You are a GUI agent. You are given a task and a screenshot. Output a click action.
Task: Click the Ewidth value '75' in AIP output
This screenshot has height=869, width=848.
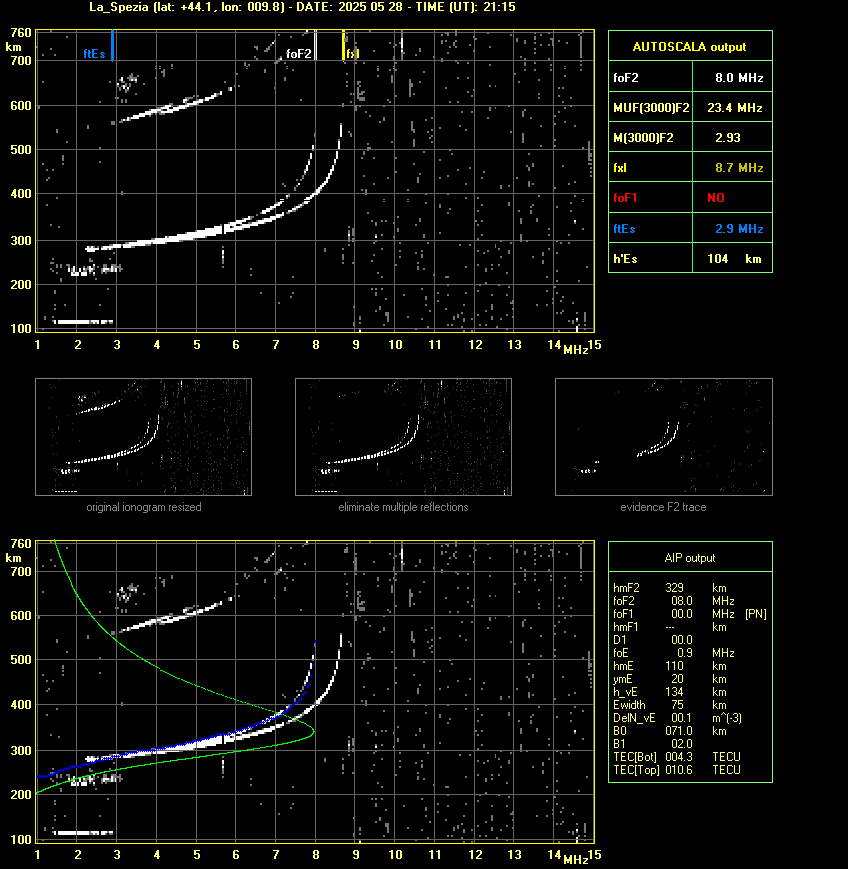(677, 705)
